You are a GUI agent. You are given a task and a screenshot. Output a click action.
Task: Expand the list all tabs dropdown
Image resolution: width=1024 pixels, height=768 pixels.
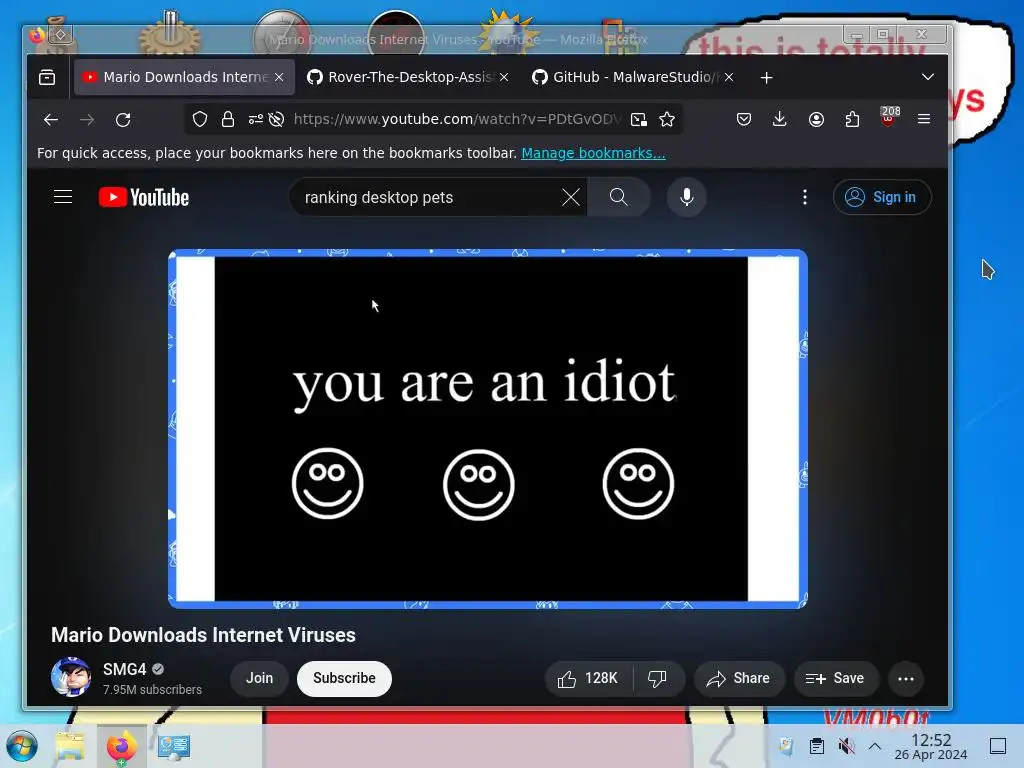point(927,78)
